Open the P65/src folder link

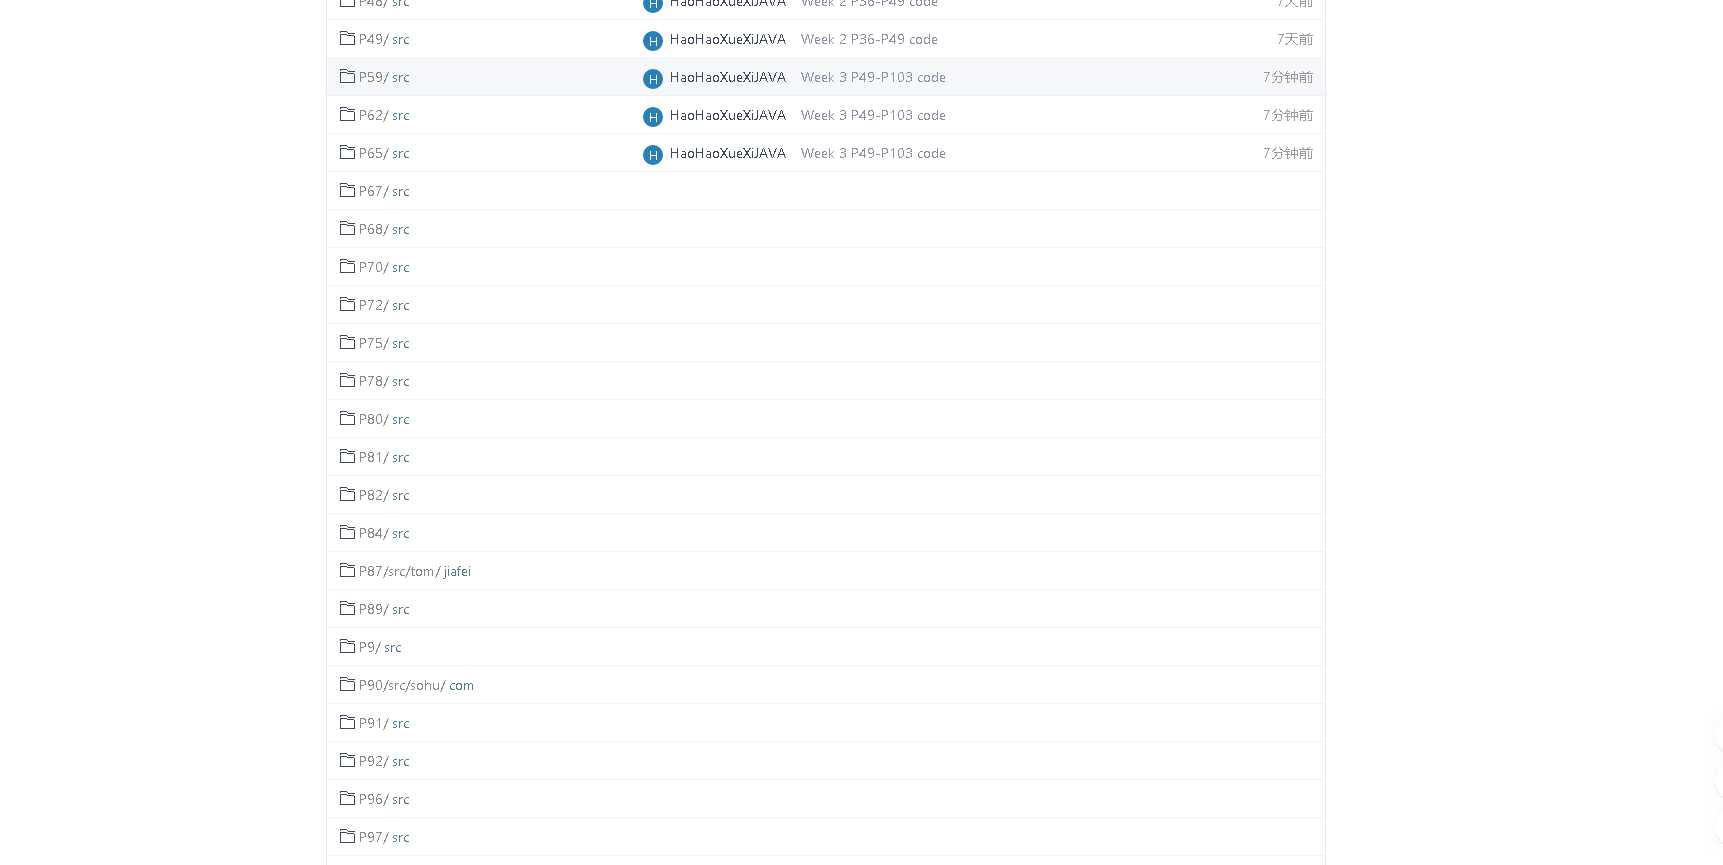[x=384, y=153]
